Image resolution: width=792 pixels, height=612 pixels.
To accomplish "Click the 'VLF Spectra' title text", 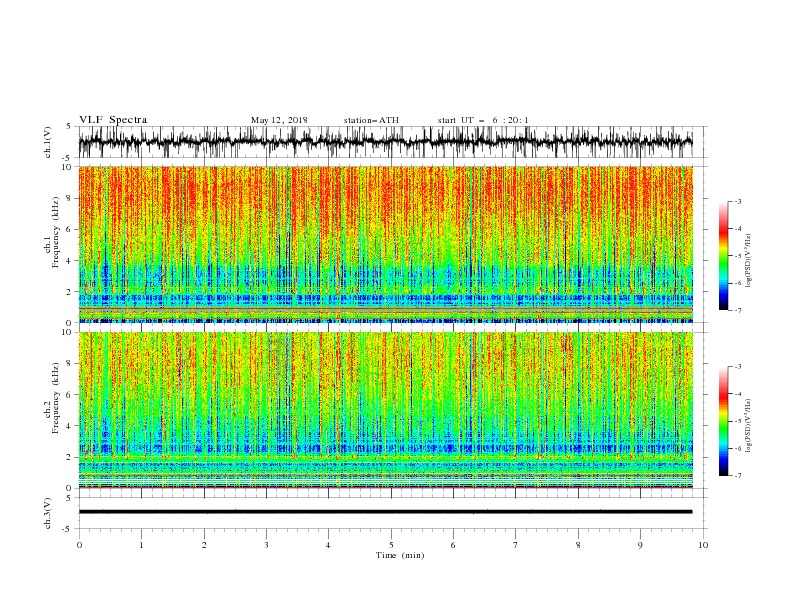I will [113, 120].
